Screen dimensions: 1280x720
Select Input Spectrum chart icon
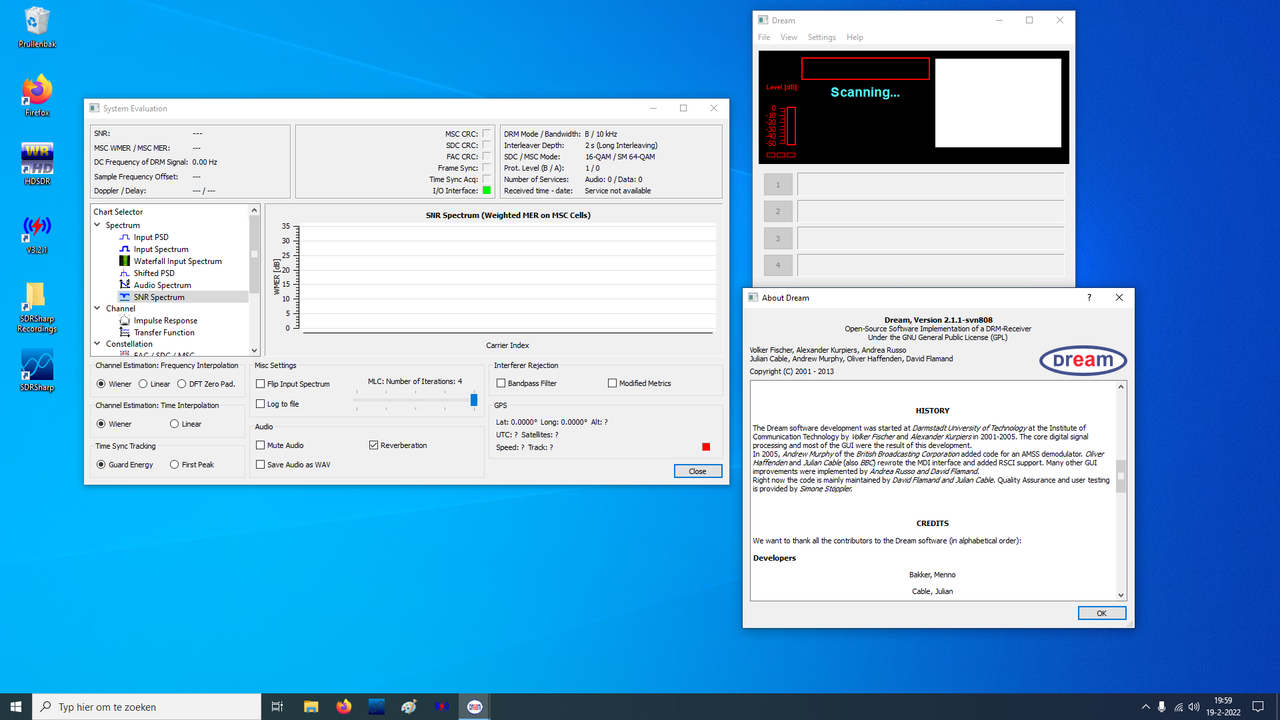pos(125,249)
